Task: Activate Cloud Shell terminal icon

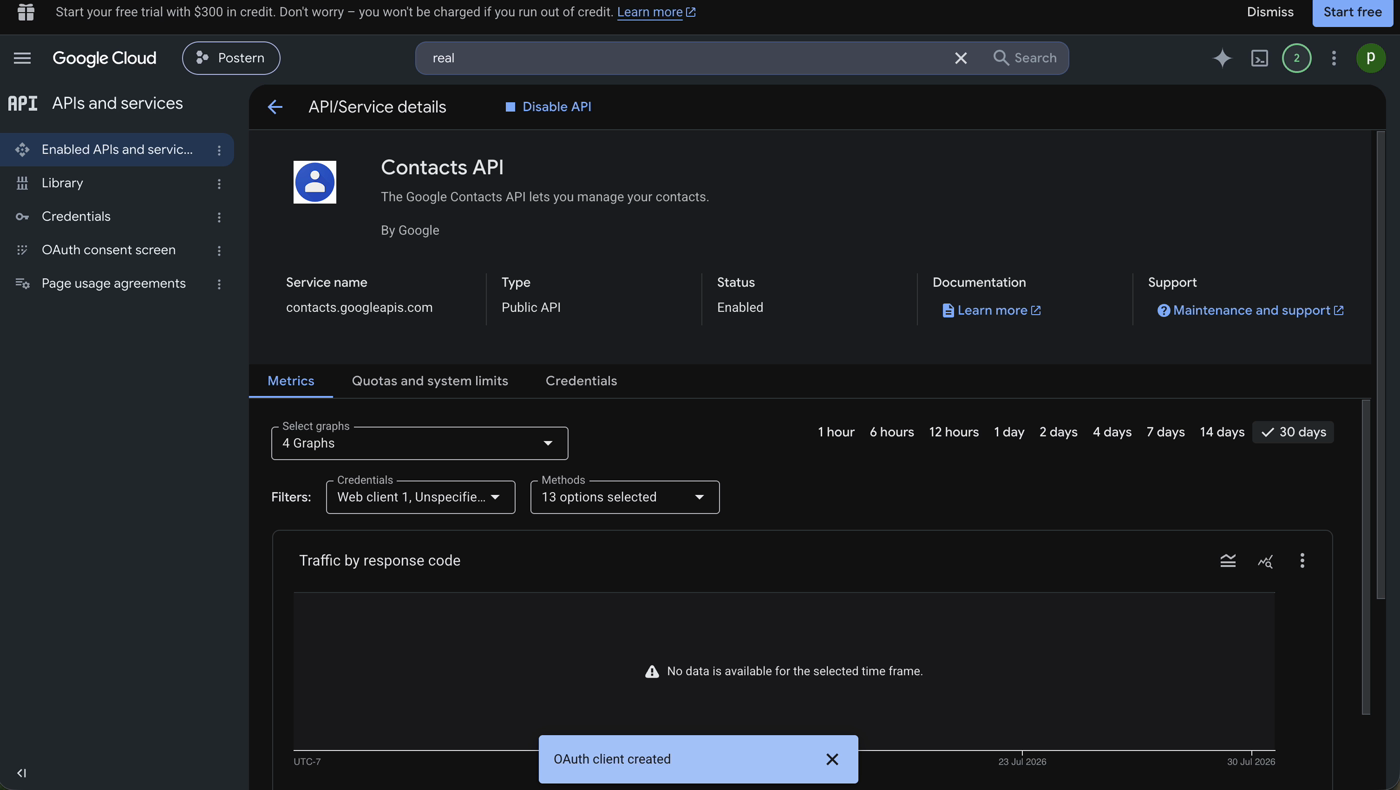Action: (x=1260, y=58)
